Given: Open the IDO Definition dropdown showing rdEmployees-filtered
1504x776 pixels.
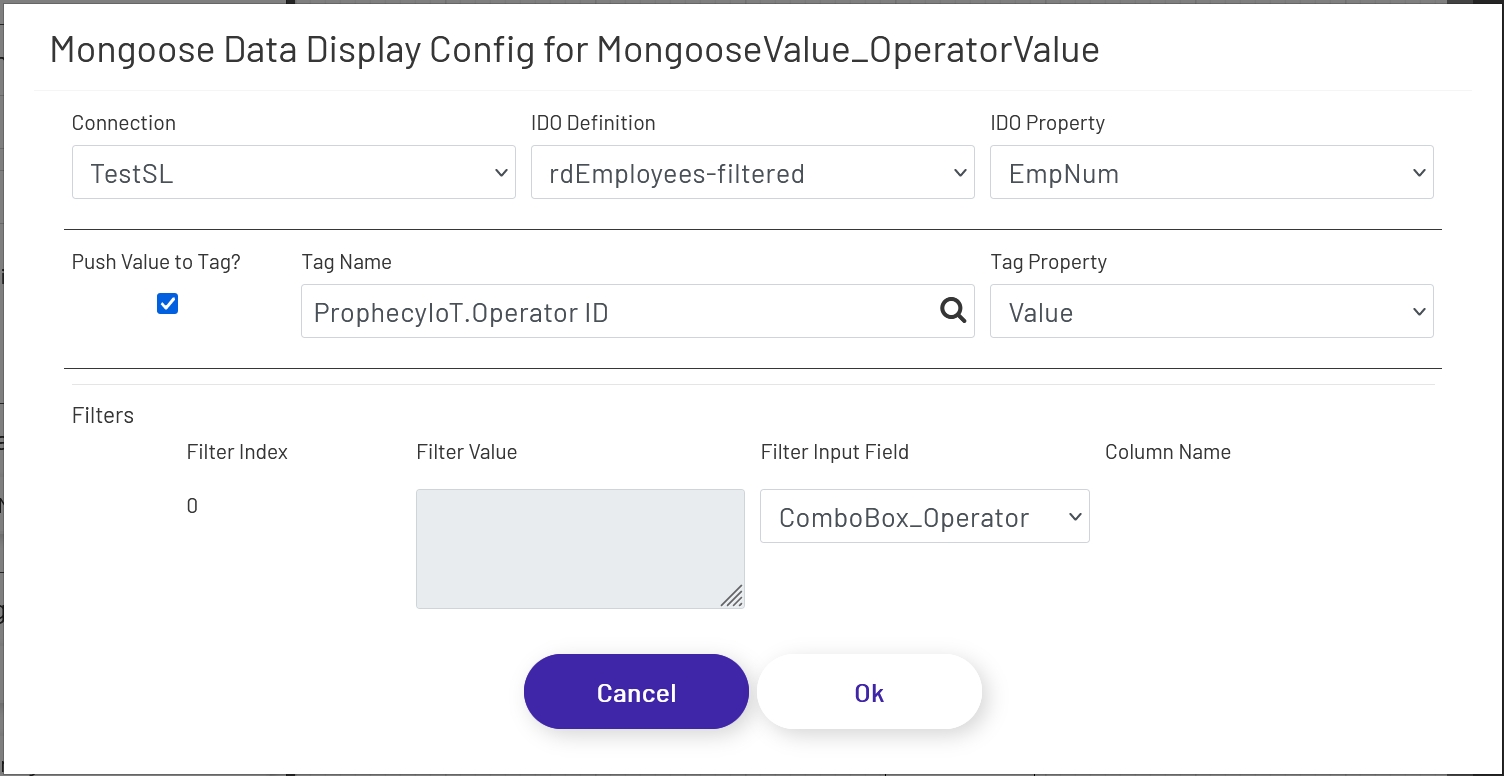Looking at the screenshot, I should pyautogui.click(x=752, y=172).
